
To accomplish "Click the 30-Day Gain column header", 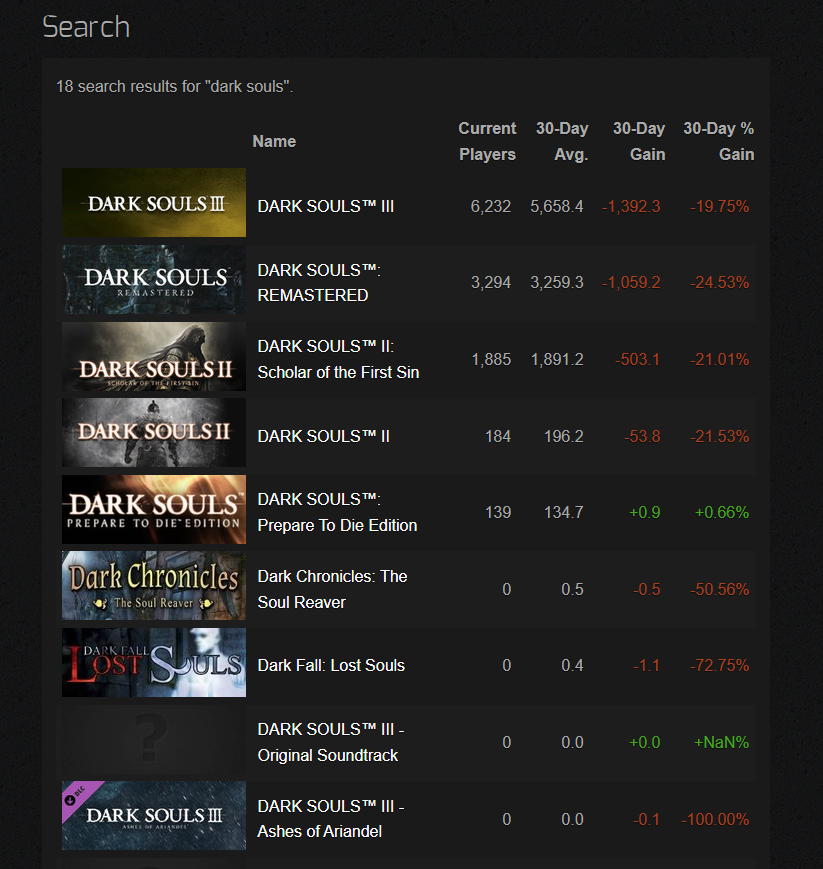I will pos(638,141).
